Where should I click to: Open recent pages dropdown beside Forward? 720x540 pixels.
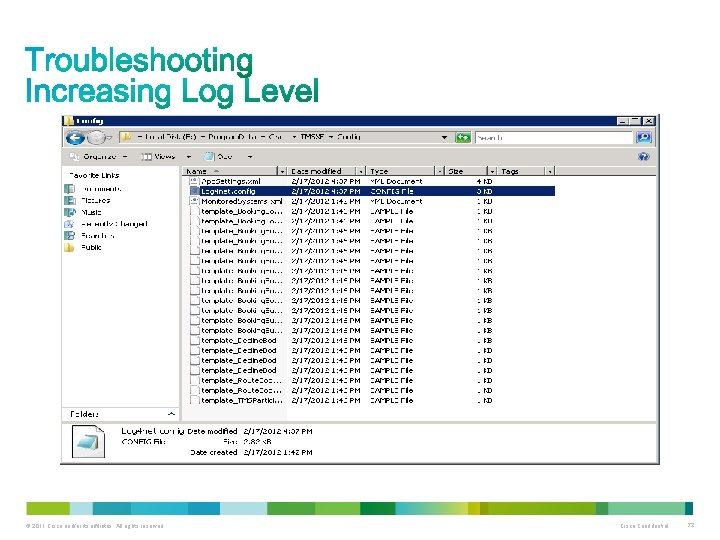click(x=109, y=138)
